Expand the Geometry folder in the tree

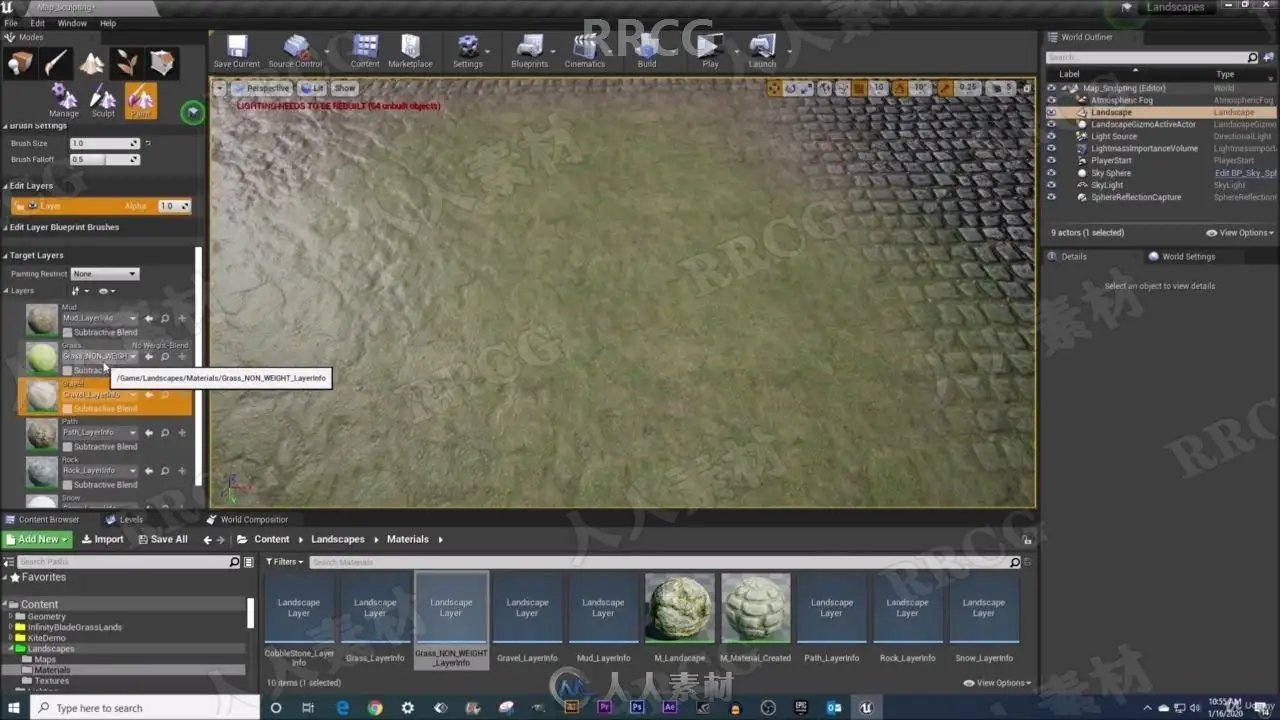11,617
